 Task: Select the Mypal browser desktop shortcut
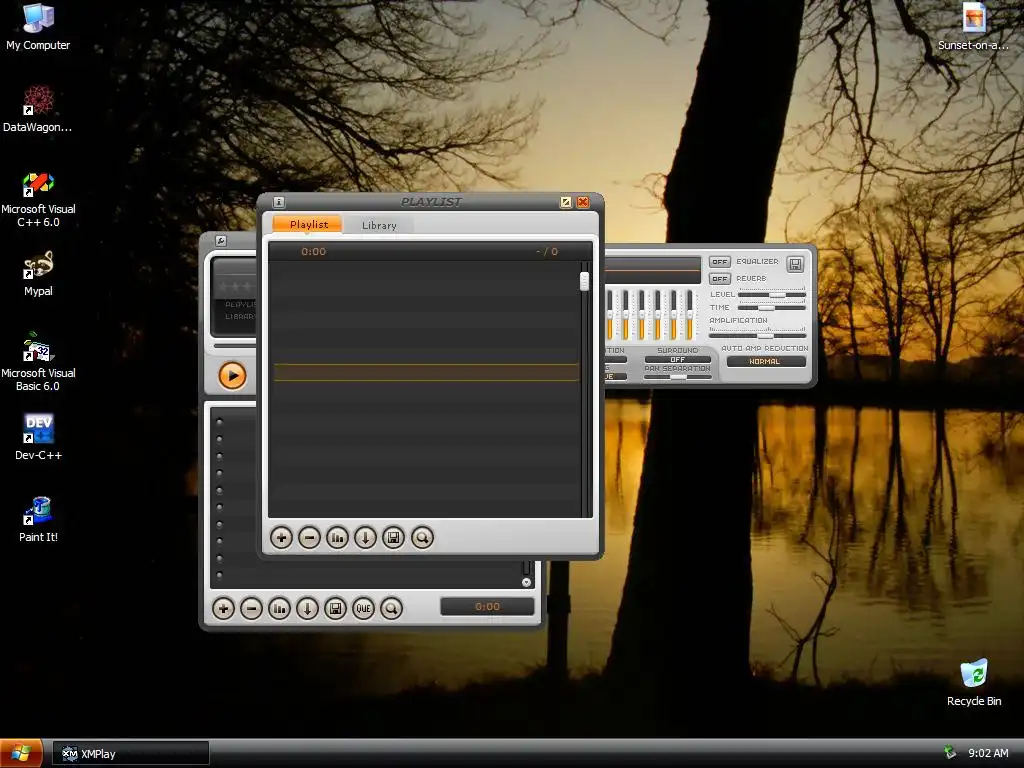coord(38,274)
